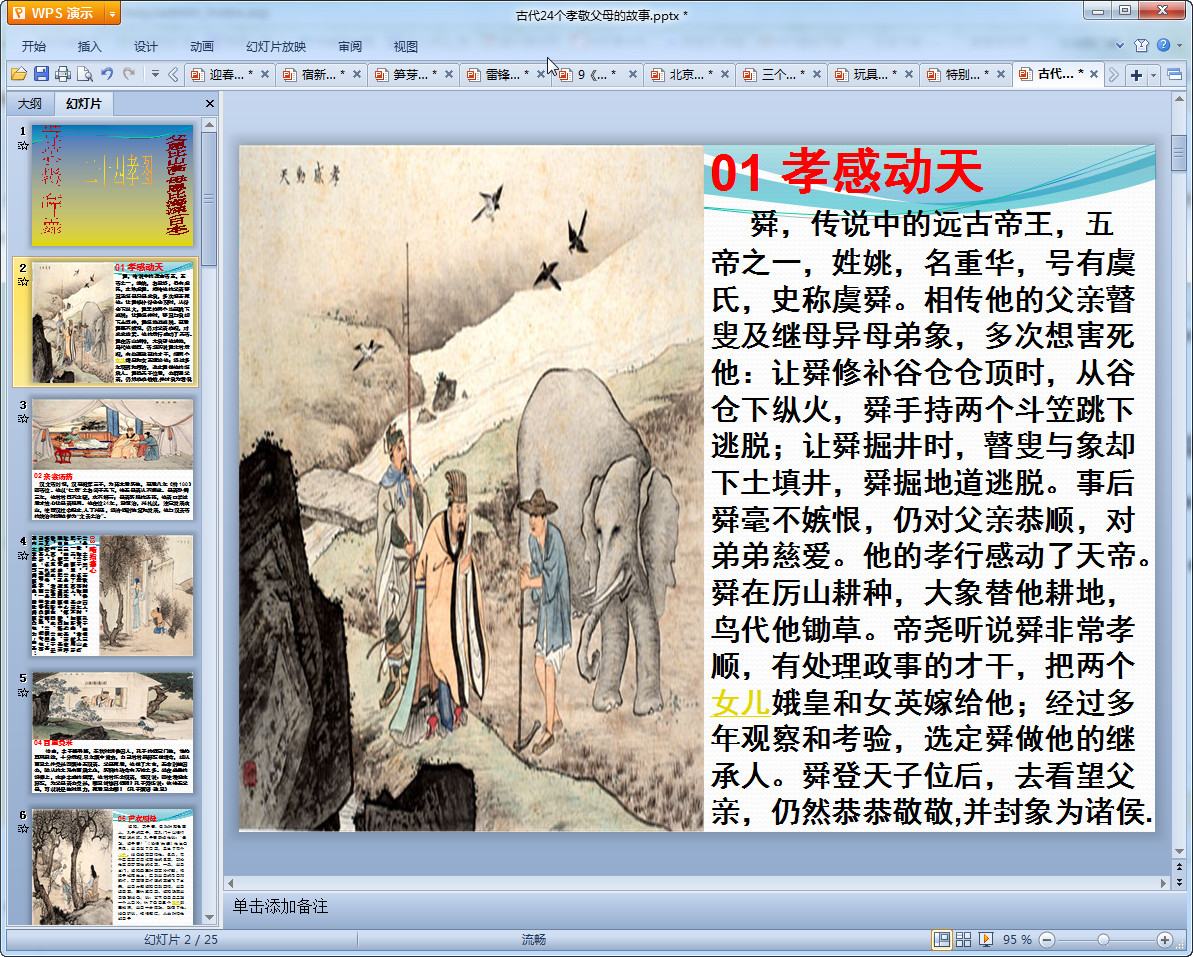The image size is (1193, 957).
Task: Close the 笋芽 document tab
Action: point(449,74)
